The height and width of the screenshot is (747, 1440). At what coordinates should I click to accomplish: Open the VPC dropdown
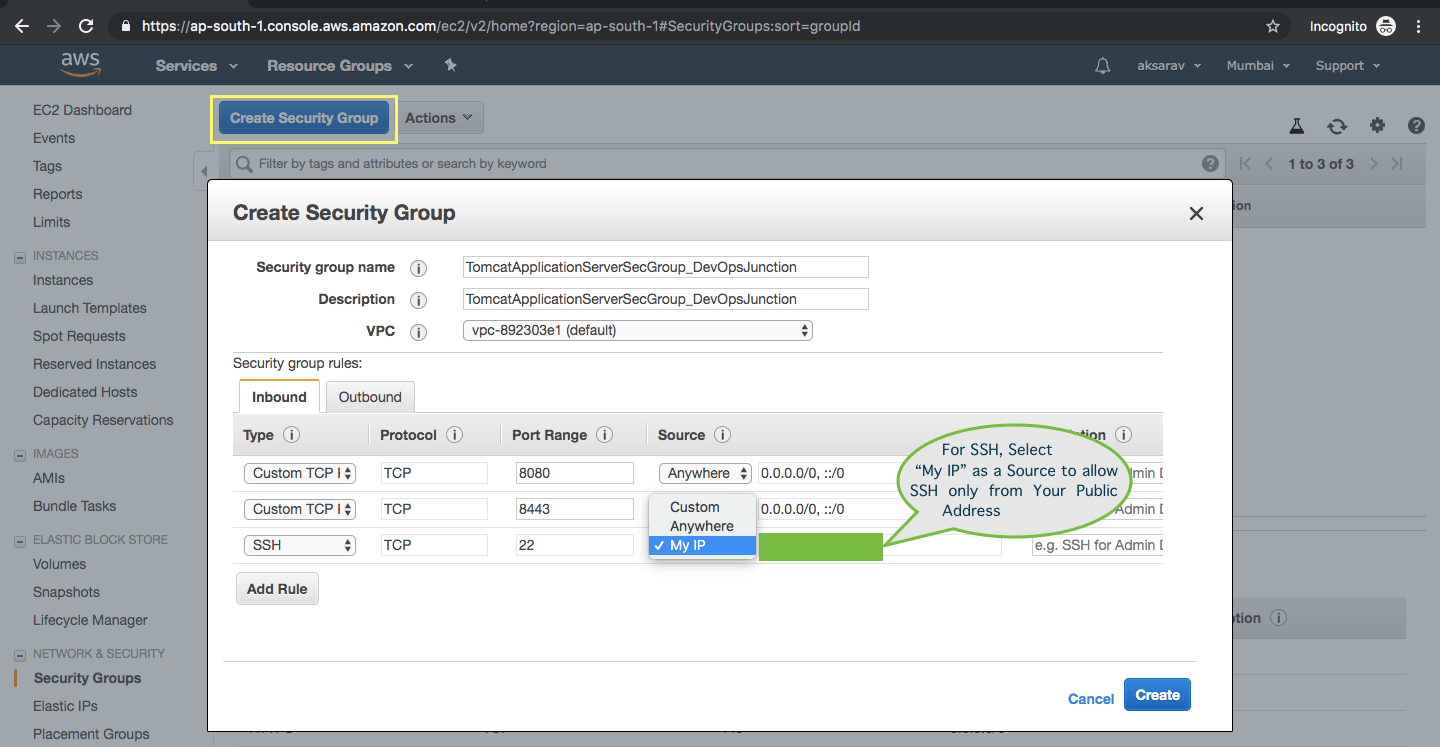(x=638, y=330)
